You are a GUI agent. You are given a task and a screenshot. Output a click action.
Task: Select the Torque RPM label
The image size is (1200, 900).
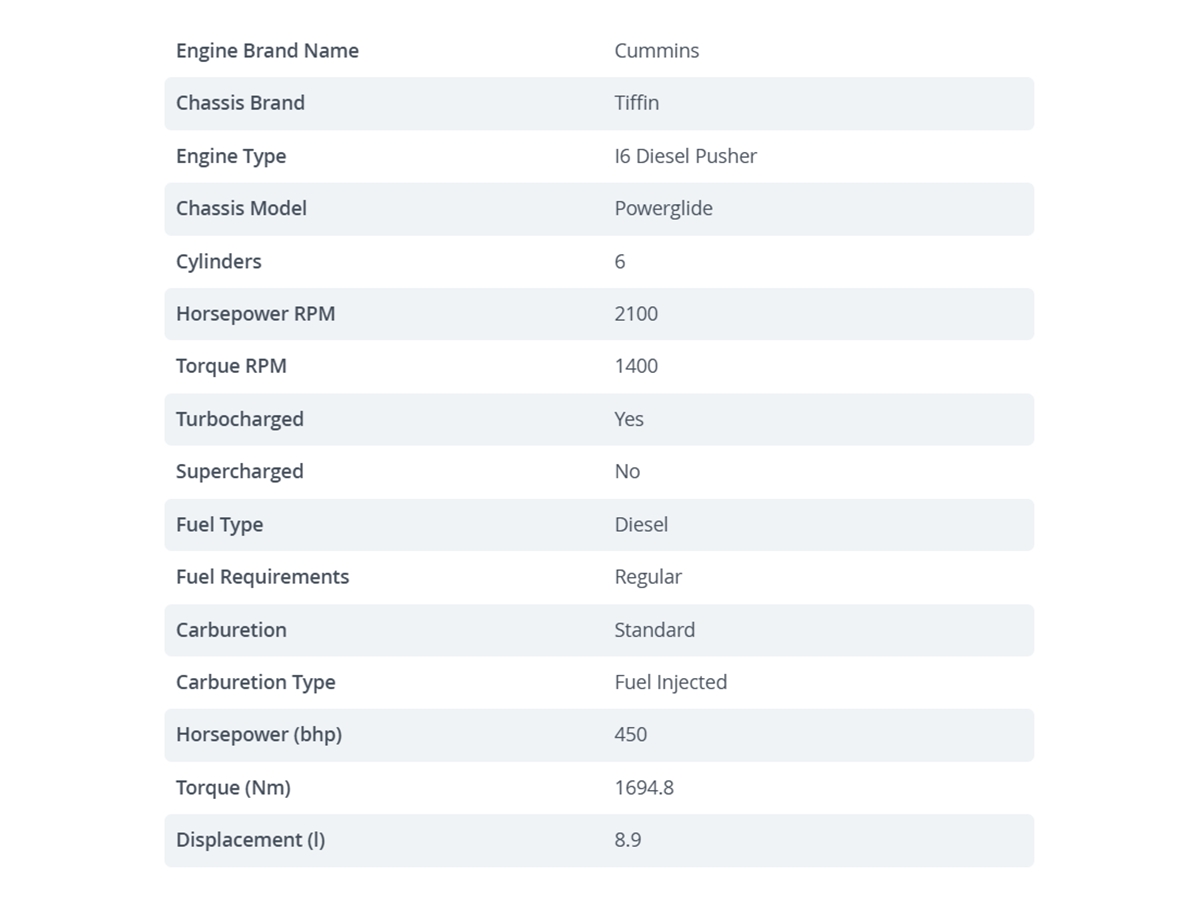[231, 367]
